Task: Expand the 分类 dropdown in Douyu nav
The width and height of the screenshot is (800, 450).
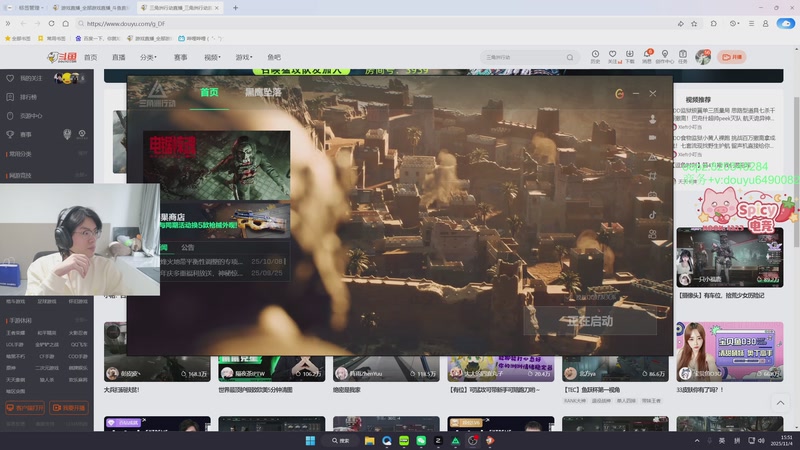Action: [148, 57]
